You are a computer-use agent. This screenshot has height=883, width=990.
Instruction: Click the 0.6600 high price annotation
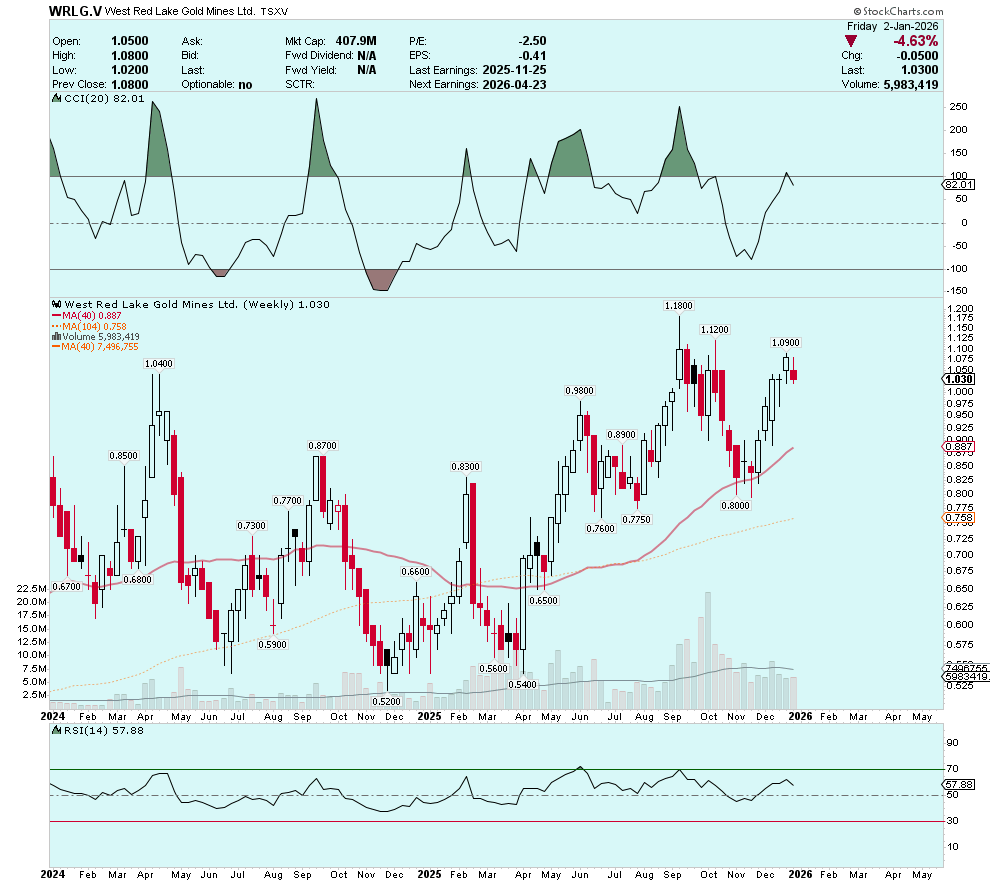tap(415, 572)
